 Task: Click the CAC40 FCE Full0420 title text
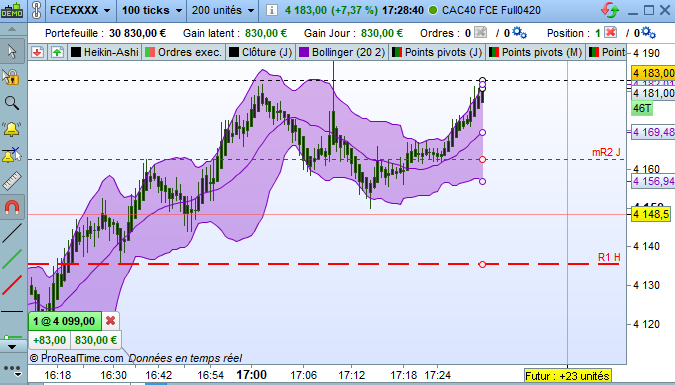coord(491,10)
